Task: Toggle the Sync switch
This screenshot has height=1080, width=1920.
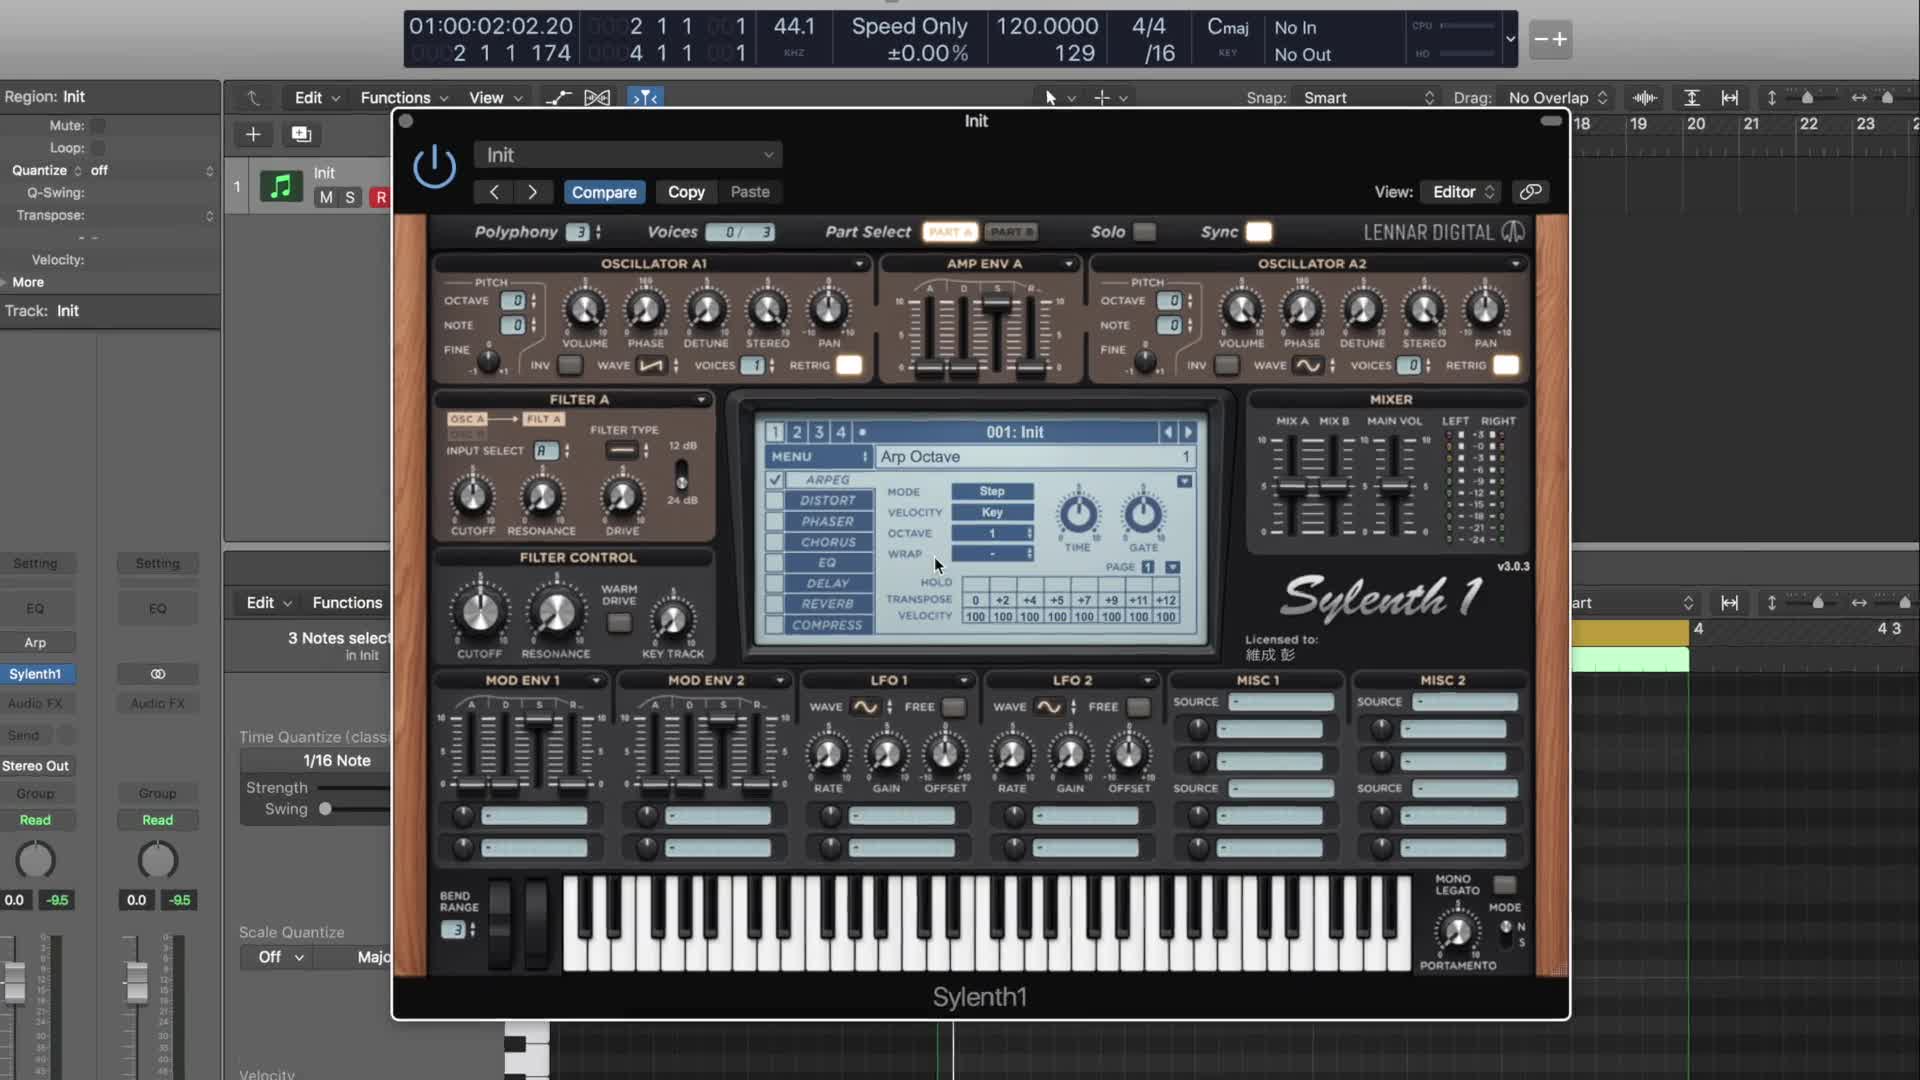Action: [1258, 232]
